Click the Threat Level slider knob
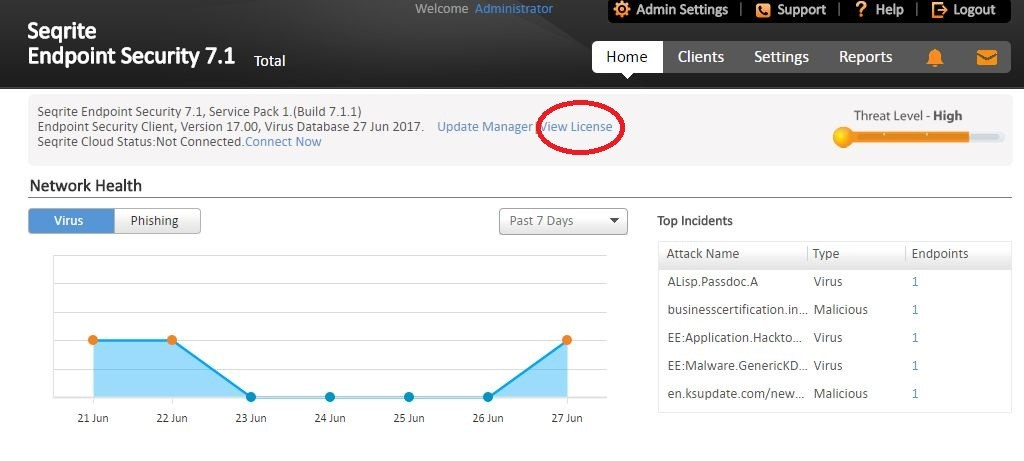The image size is (1024, 461). (843, 137)
